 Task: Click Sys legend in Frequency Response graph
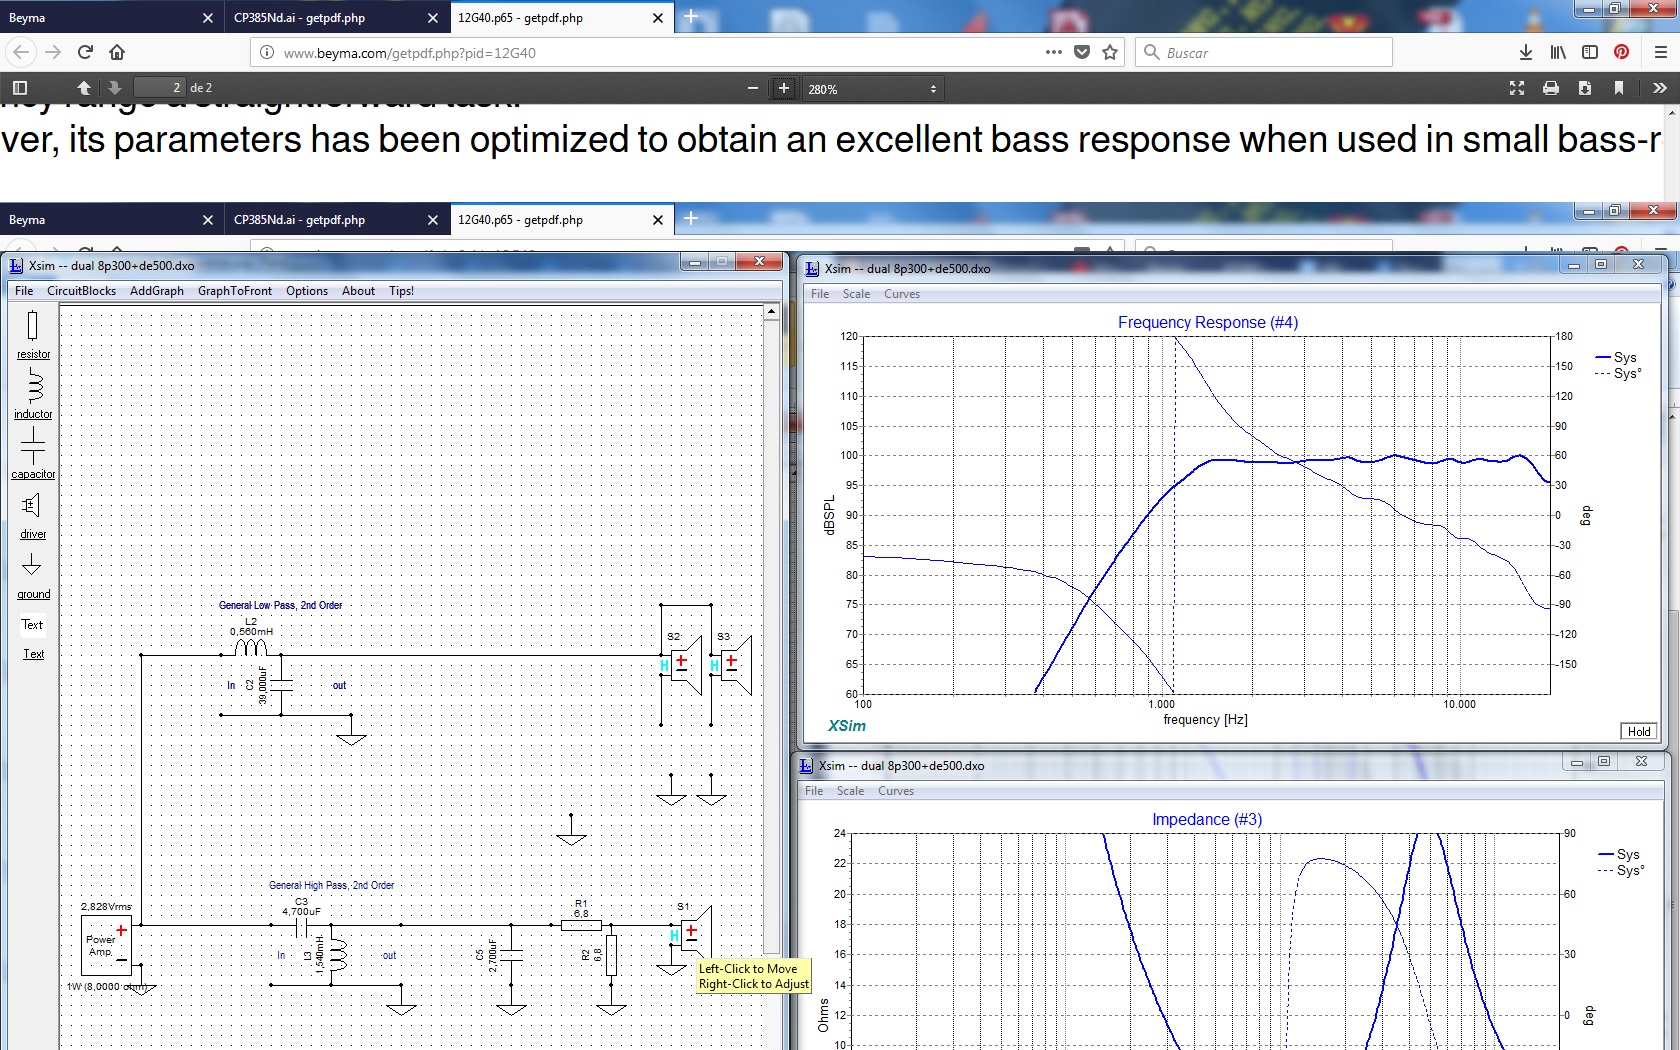[1615, 357]
